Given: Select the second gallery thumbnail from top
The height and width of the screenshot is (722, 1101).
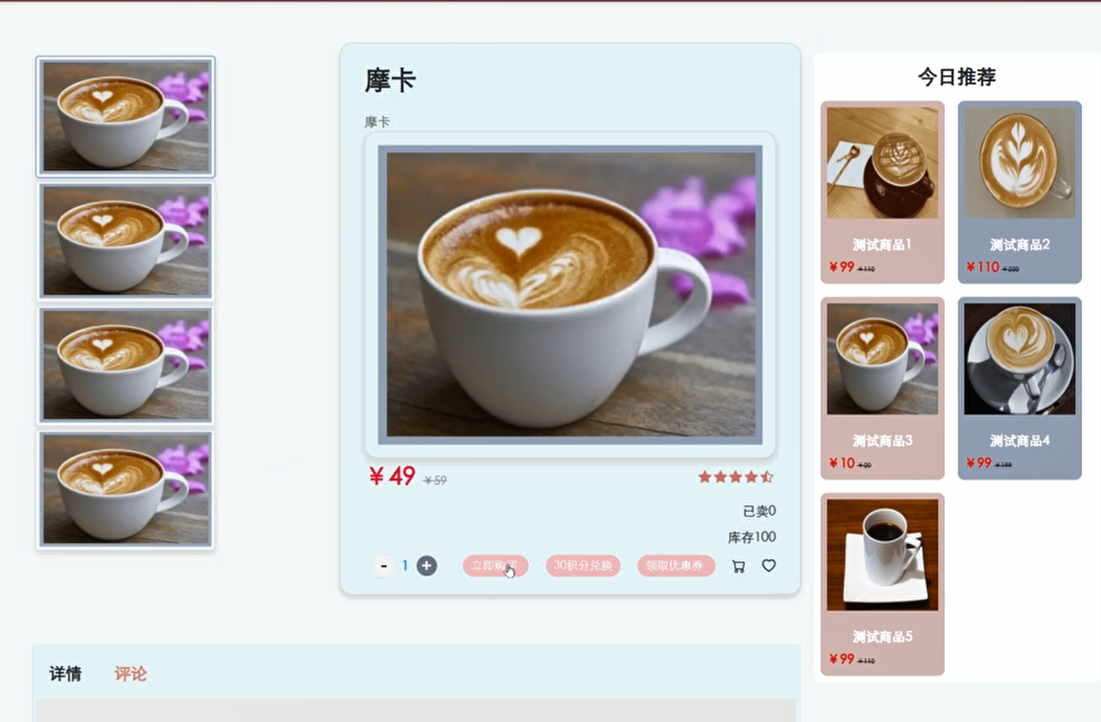Looking at the screenshot, I should point(126,241).
